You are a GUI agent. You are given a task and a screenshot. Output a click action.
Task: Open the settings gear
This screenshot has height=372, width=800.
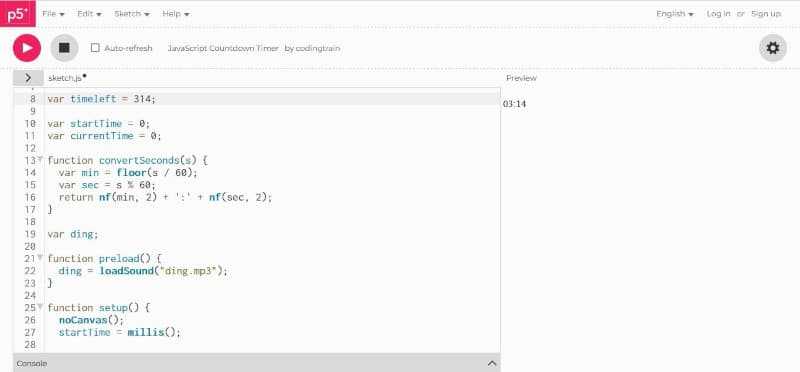(x=773, y=48)
